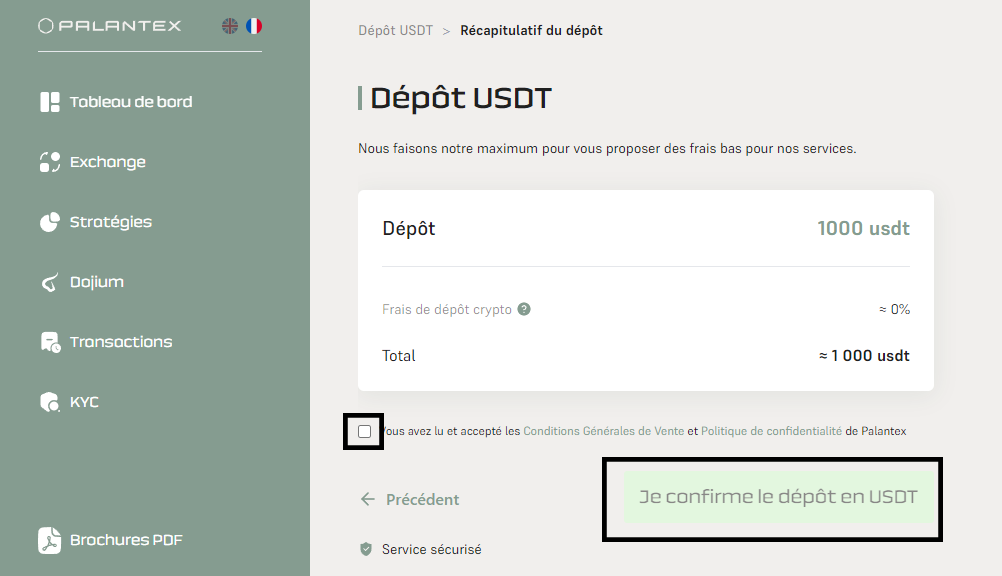
Task: Open Politique de confidentialité link
Action: point(771,431)
